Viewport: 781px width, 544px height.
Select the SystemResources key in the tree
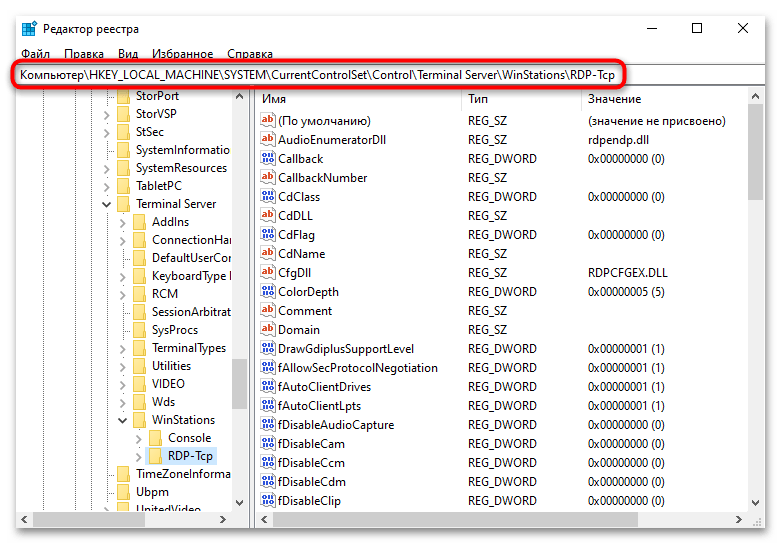[181, 168]
